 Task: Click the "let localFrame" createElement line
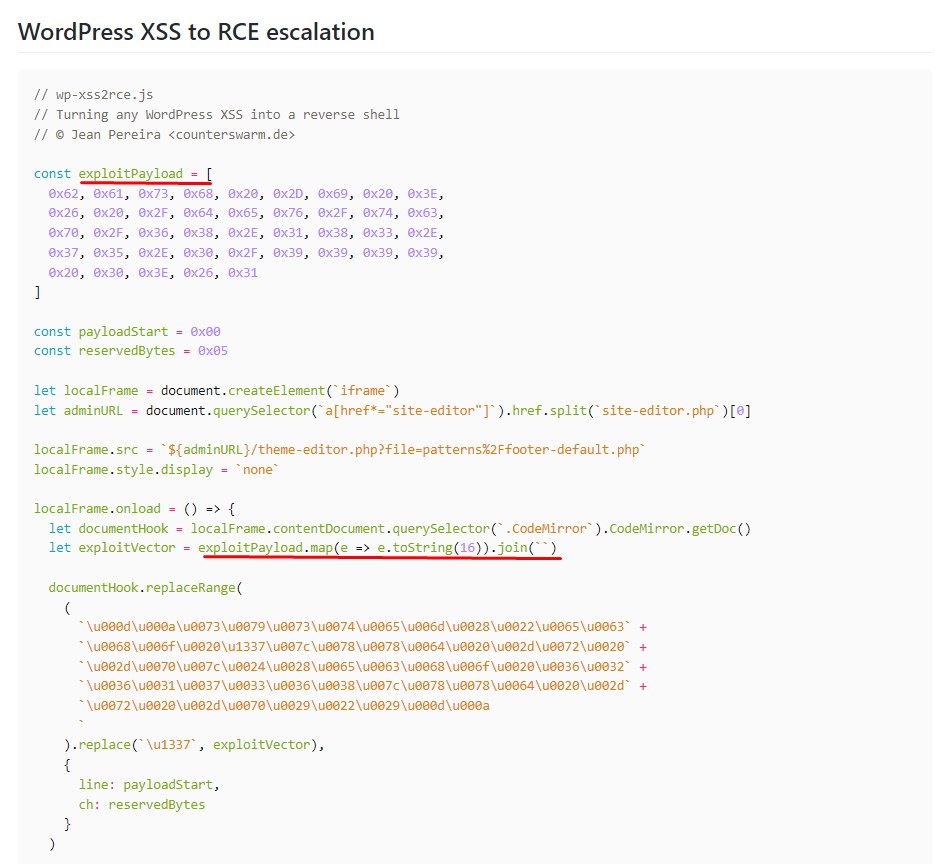[x=216, y=391]
